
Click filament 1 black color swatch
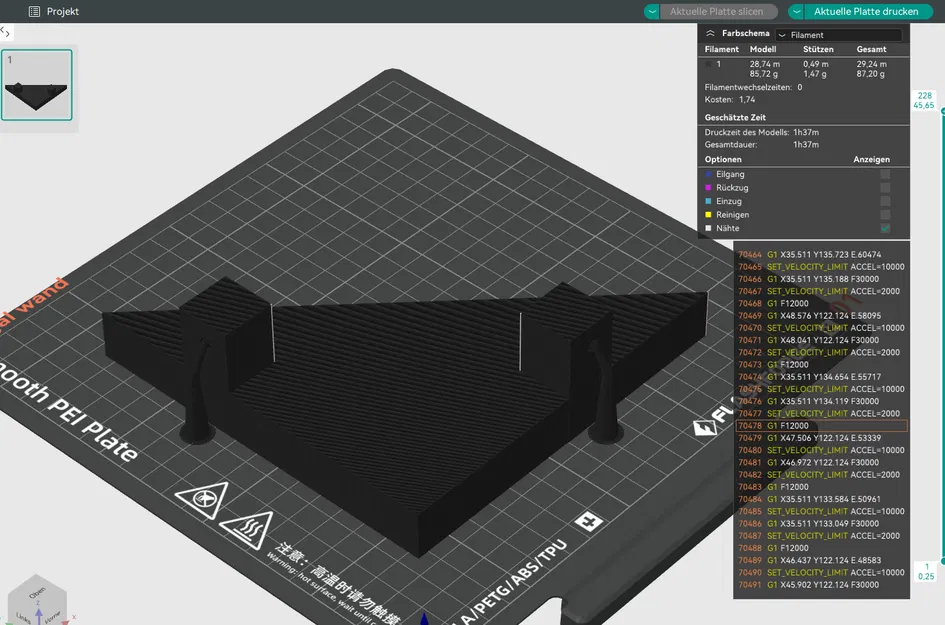tap(709, 64)
